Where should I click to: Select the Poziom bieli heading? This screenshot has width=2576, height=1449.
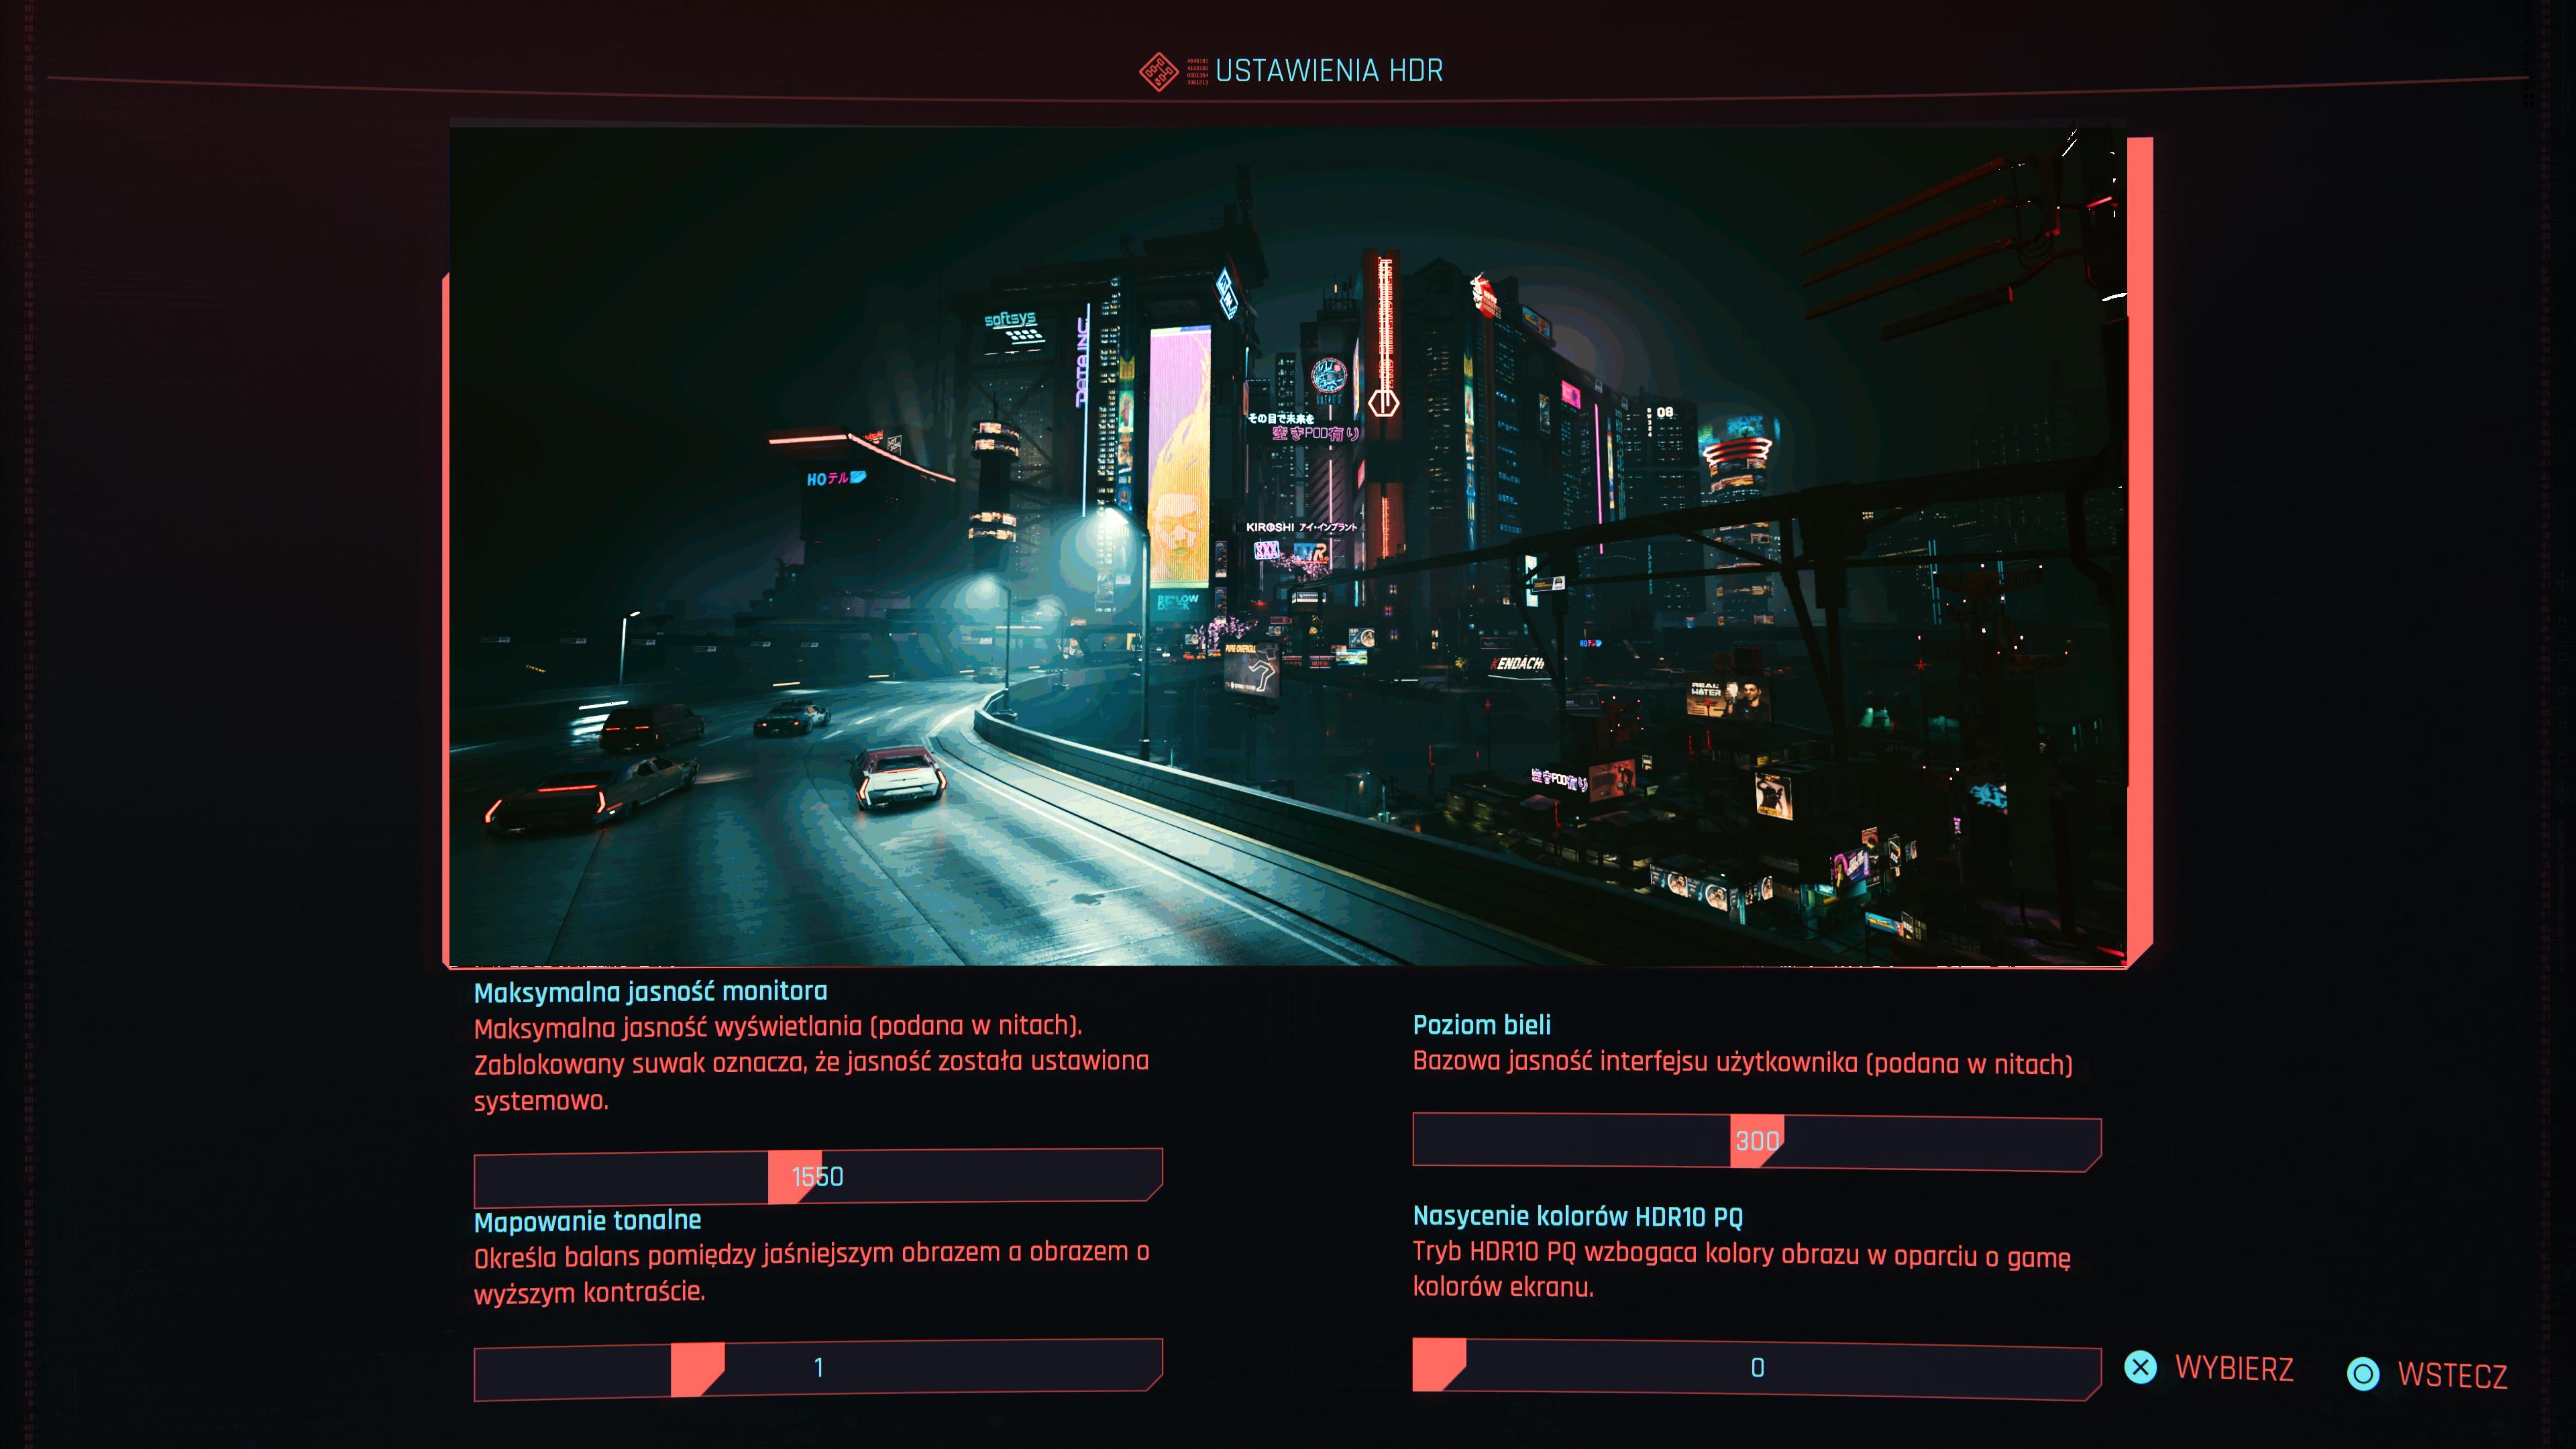coord(1481,1025)
